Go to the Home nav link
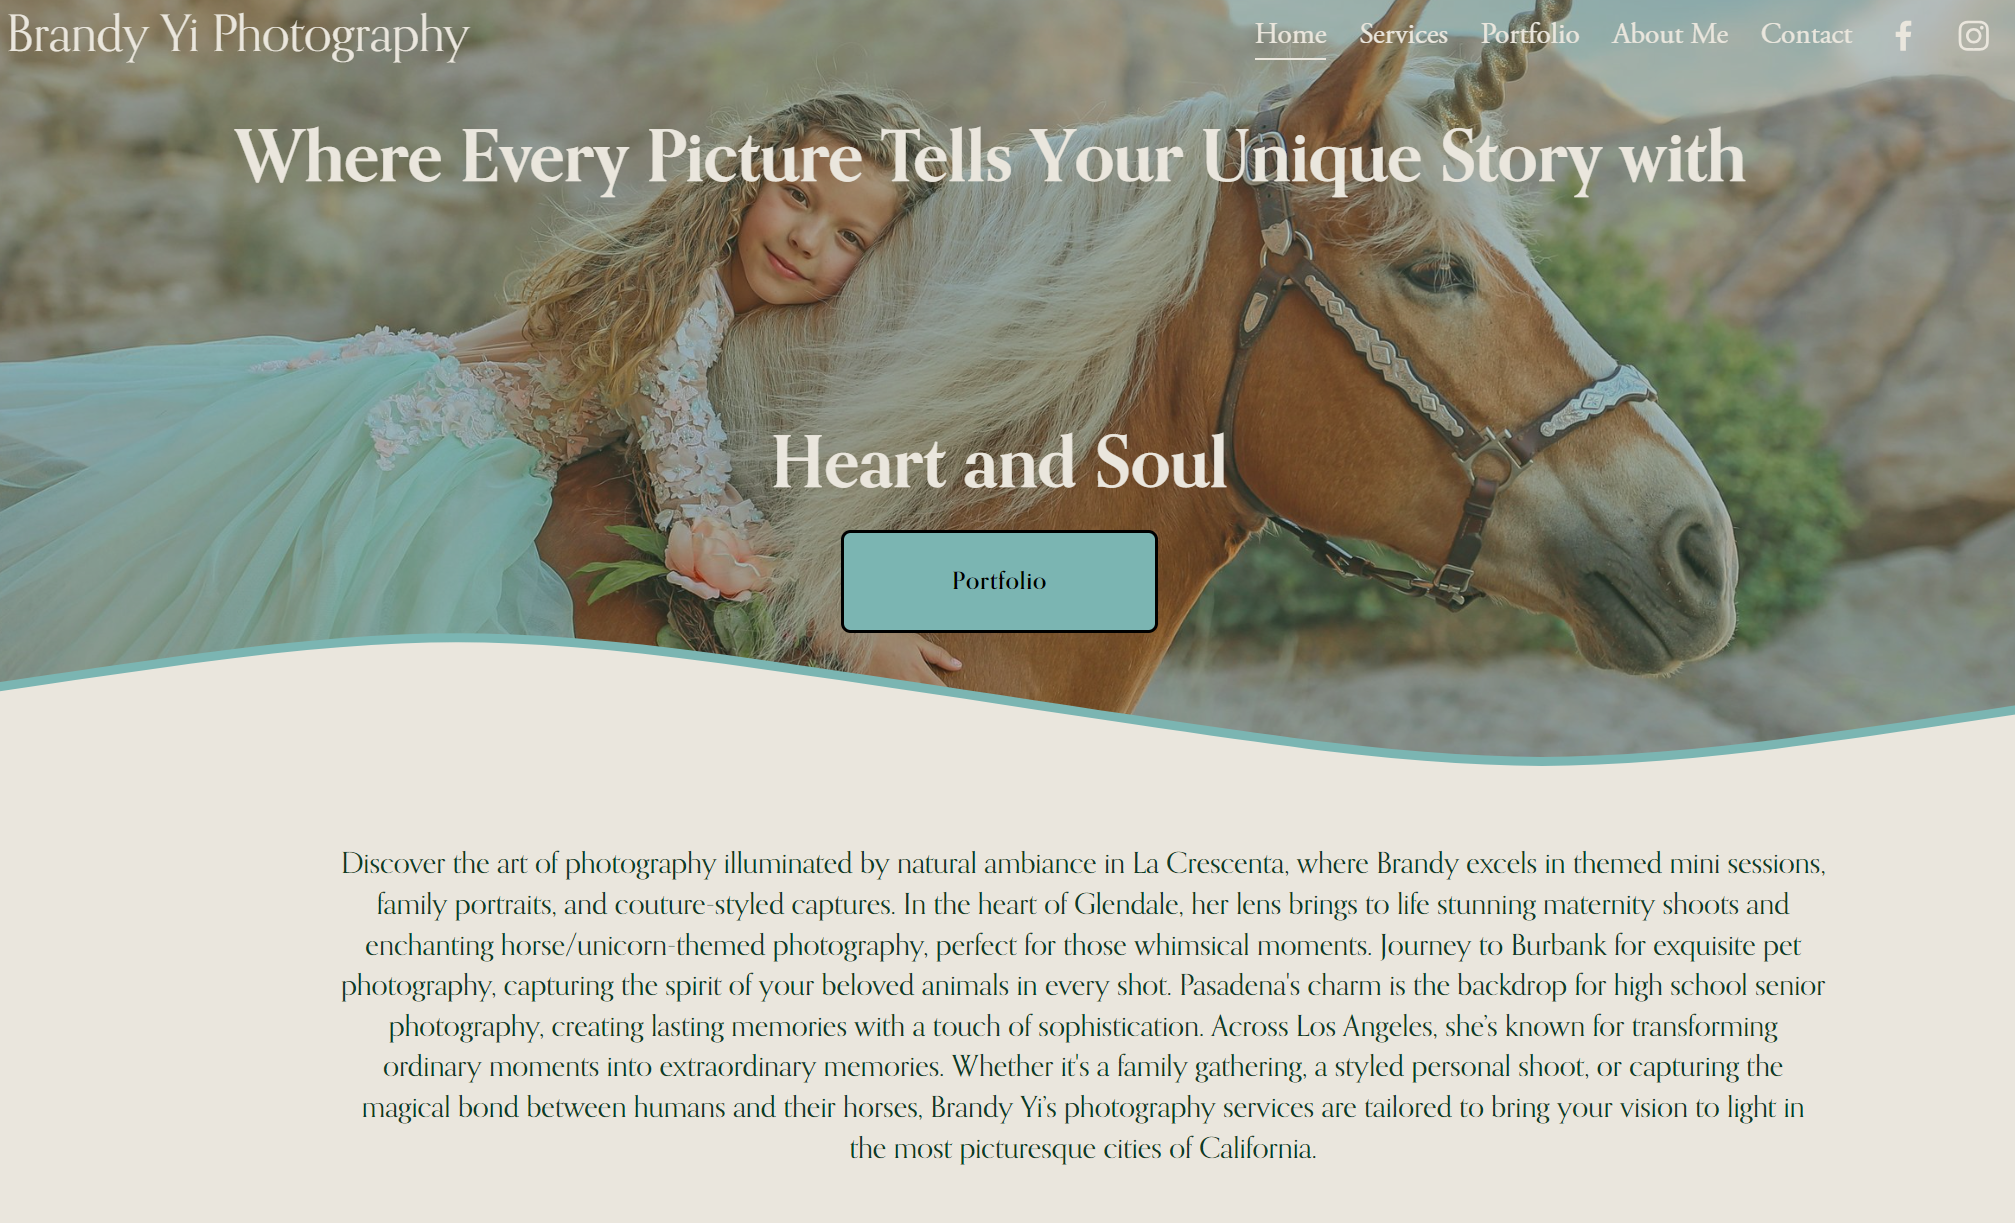 pos(1291,34)
